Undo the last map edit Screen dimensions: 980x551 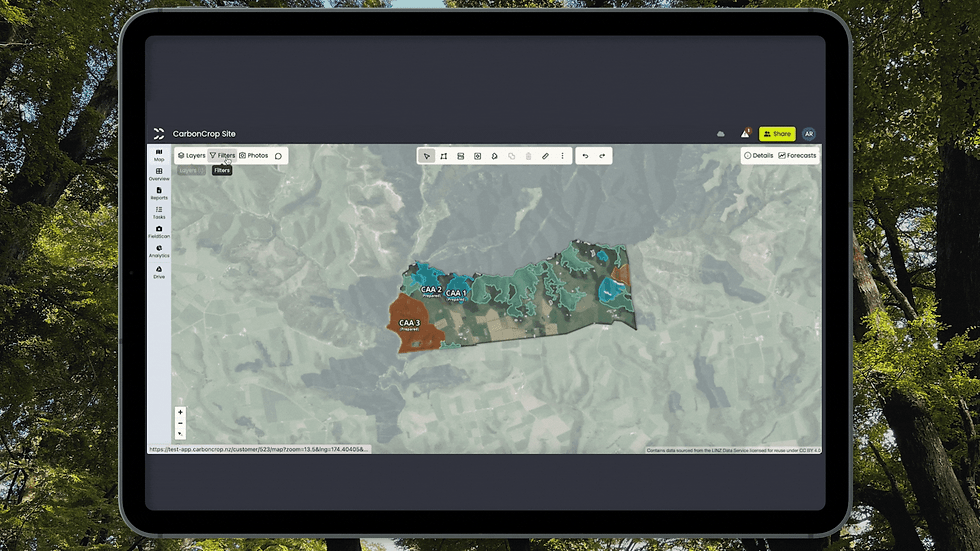click(585, 156)
